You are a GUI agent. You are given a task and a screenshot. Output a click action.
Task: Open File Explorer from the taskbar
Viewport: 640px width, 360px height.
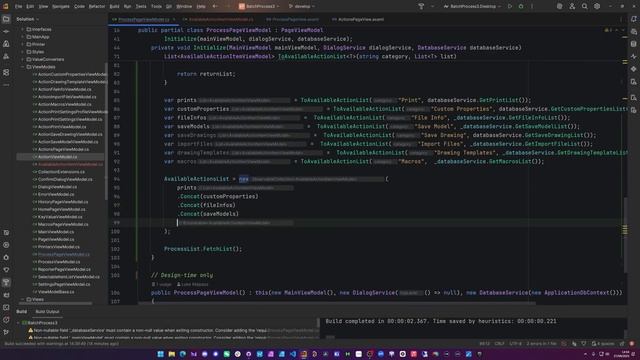(x=171, y=354)
